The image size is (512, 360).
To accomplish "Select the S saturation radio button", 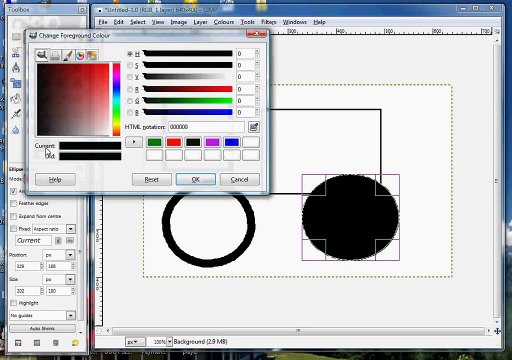I will (x=130, y=65).
